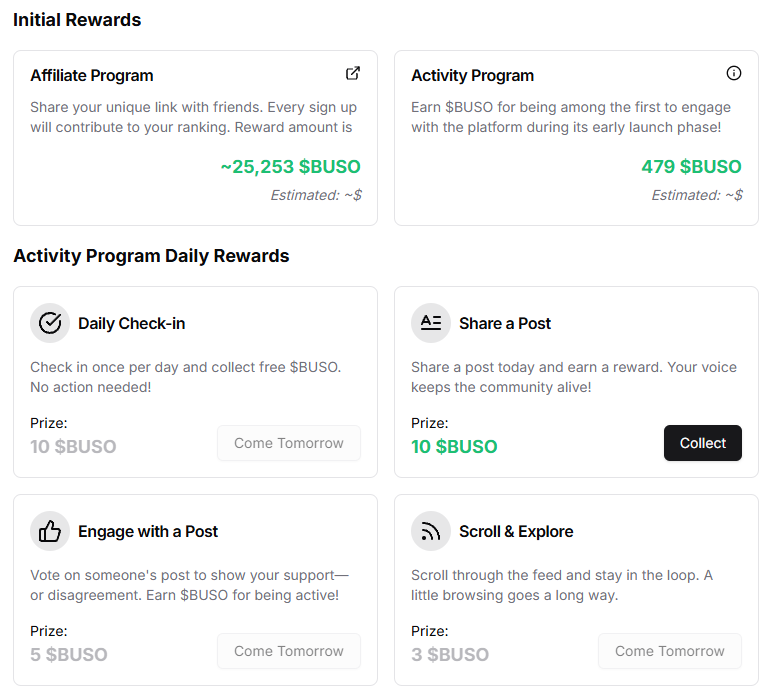
Task: Click the grey 10 $BUSO prize in Daily Check-in
Action: pyautogui.click(x=73, y=446)
